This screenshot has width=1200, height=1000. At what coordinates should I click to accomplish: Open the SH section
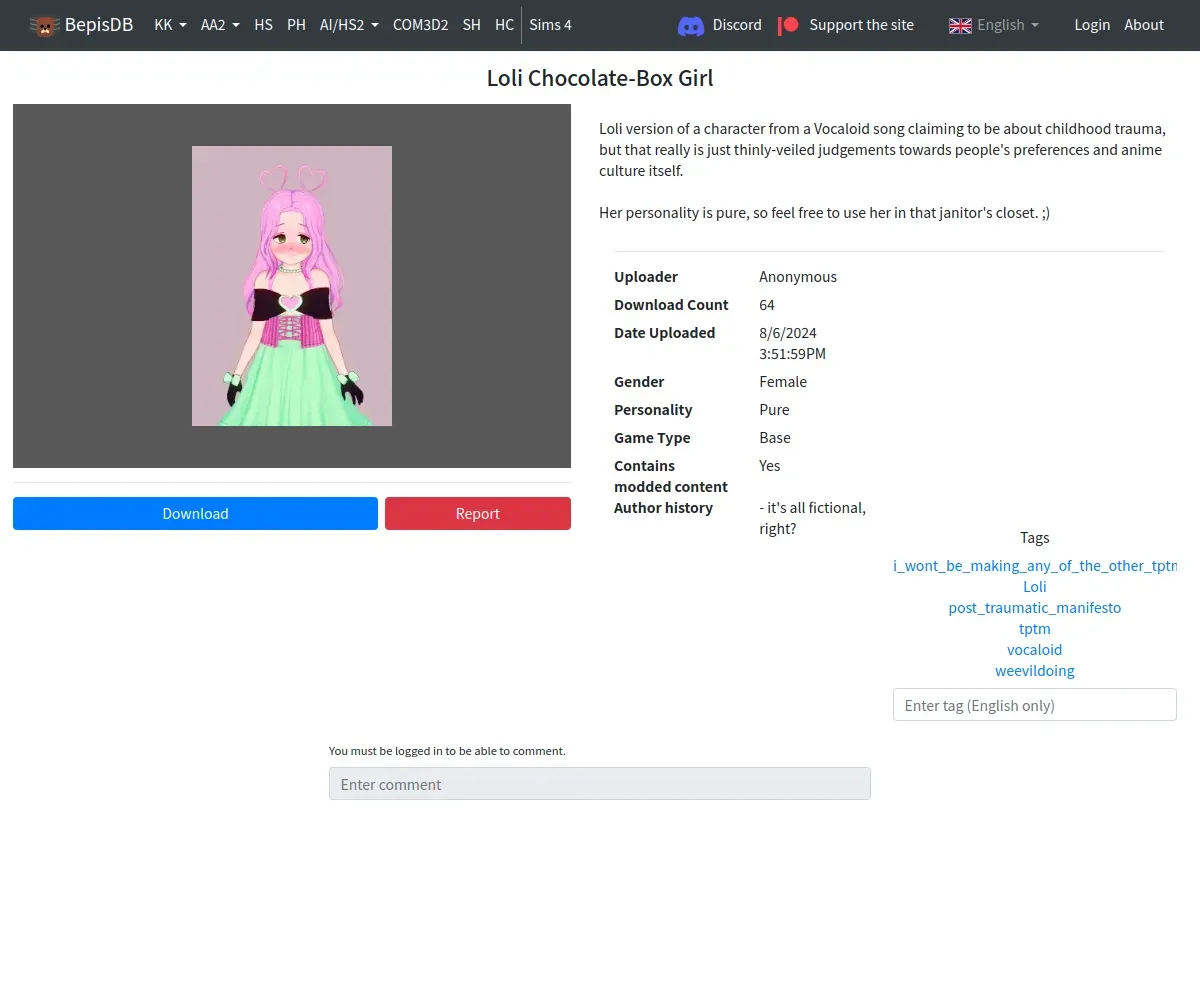coord(472,25)
